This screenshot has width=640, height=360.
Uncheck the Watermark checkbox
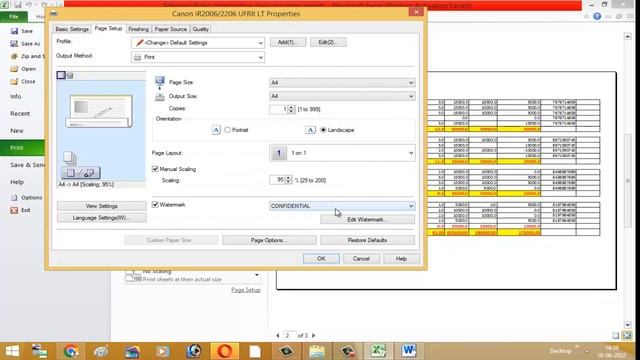155,204
